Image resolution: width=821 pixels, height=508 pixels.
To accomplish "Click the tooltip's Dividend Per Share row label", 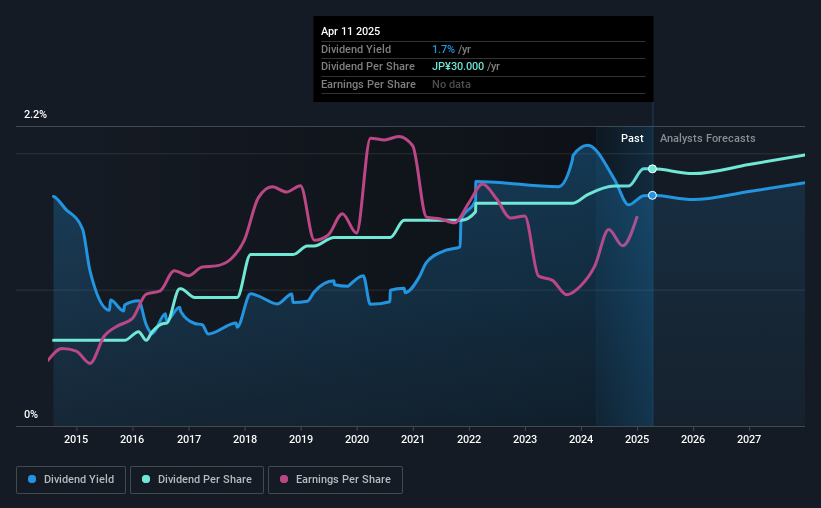I will click(x=368, y=67).
